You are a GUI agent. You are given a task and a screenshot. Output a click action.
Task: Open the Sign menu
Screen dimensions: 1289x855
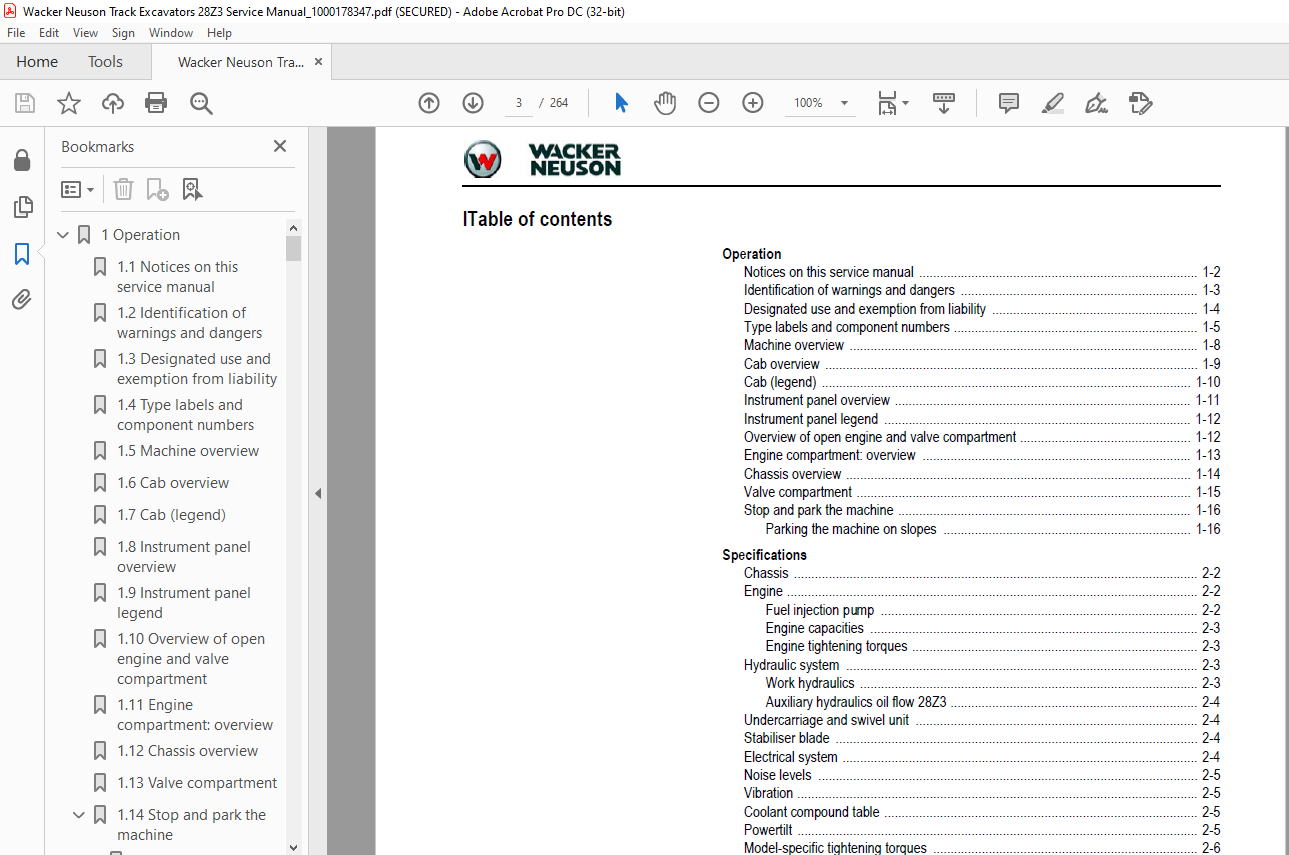click(x=123, y=33)
